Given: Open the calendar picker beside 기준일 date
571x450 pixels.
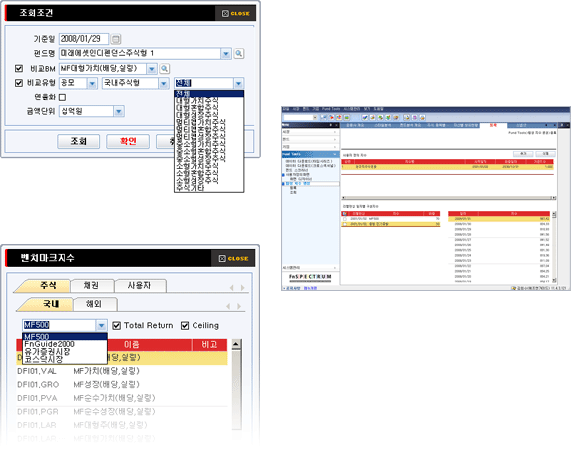Looking at the screenshot, I should [116, 39].
